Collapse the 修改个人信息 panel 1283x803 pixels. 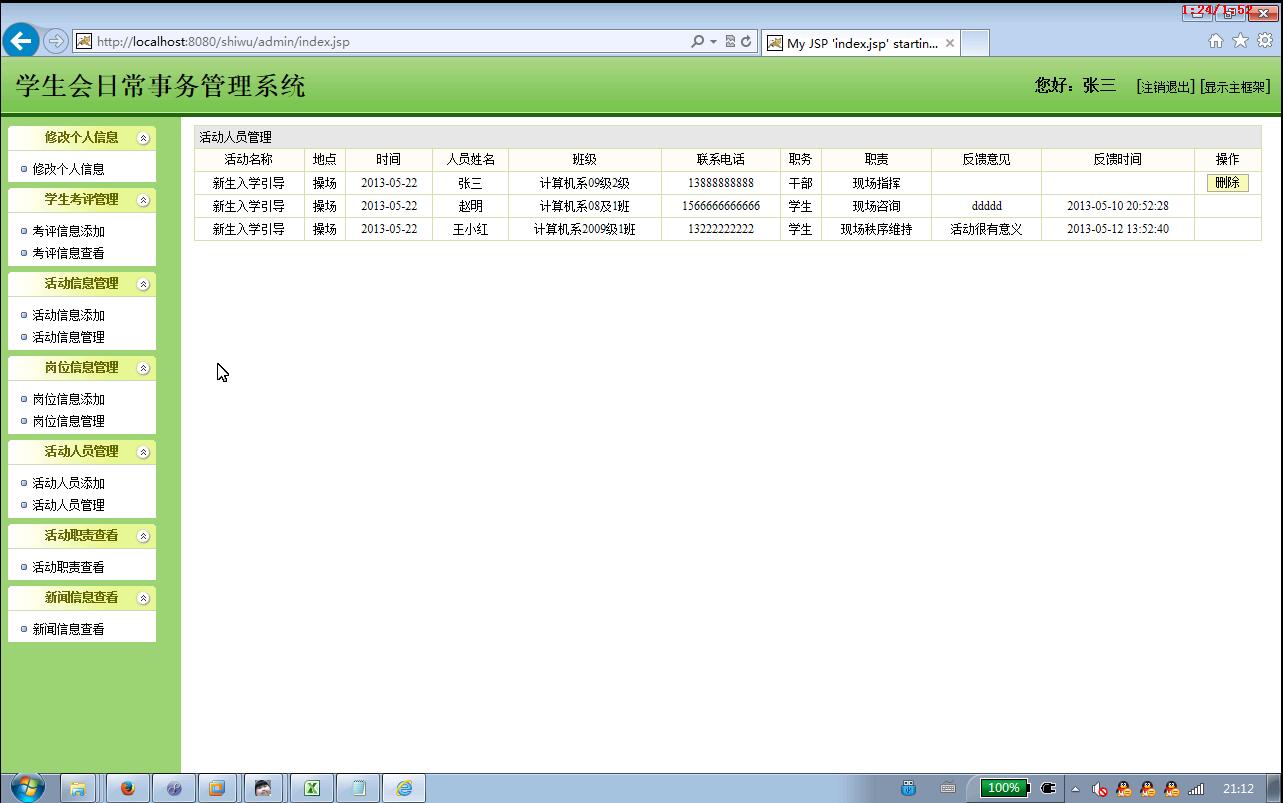tap(143, 138)
